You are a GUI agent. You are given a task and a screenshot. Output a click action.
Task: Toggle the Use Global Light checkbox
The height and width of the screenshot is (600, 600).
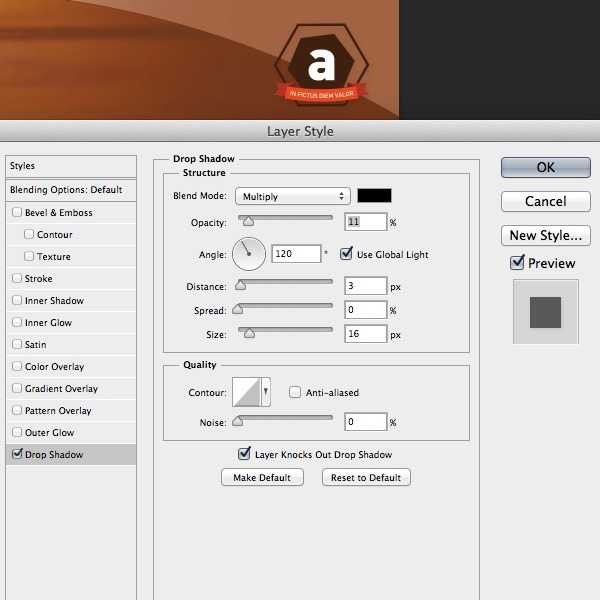(x=347, y=254)
